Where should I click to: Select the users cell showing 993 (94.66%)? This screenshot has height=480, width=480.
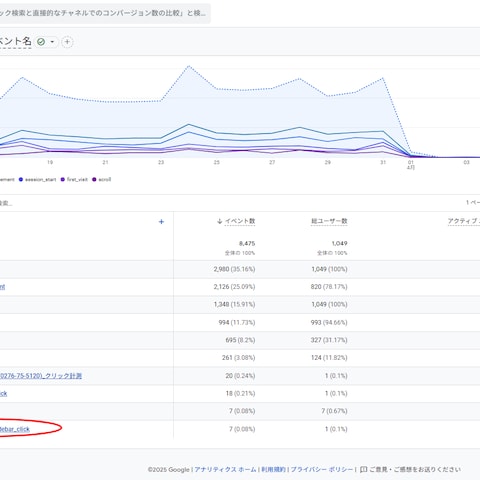coord(329,322)
